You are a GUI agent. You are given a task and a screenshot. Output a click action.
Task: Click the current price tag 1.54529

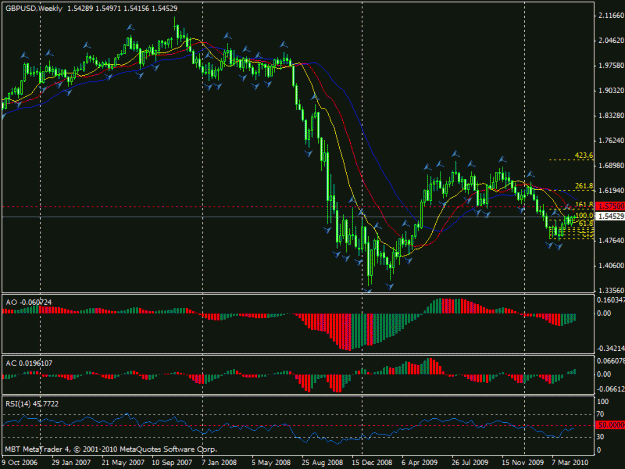(x=610, y=216)
